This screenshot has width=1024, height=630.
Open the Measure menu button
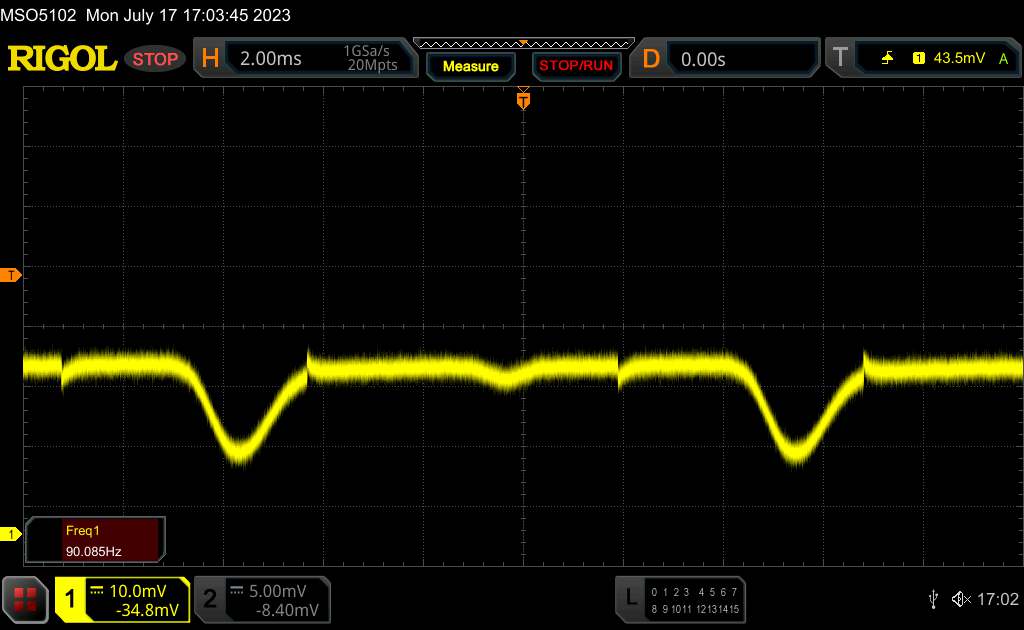[470, 66]
